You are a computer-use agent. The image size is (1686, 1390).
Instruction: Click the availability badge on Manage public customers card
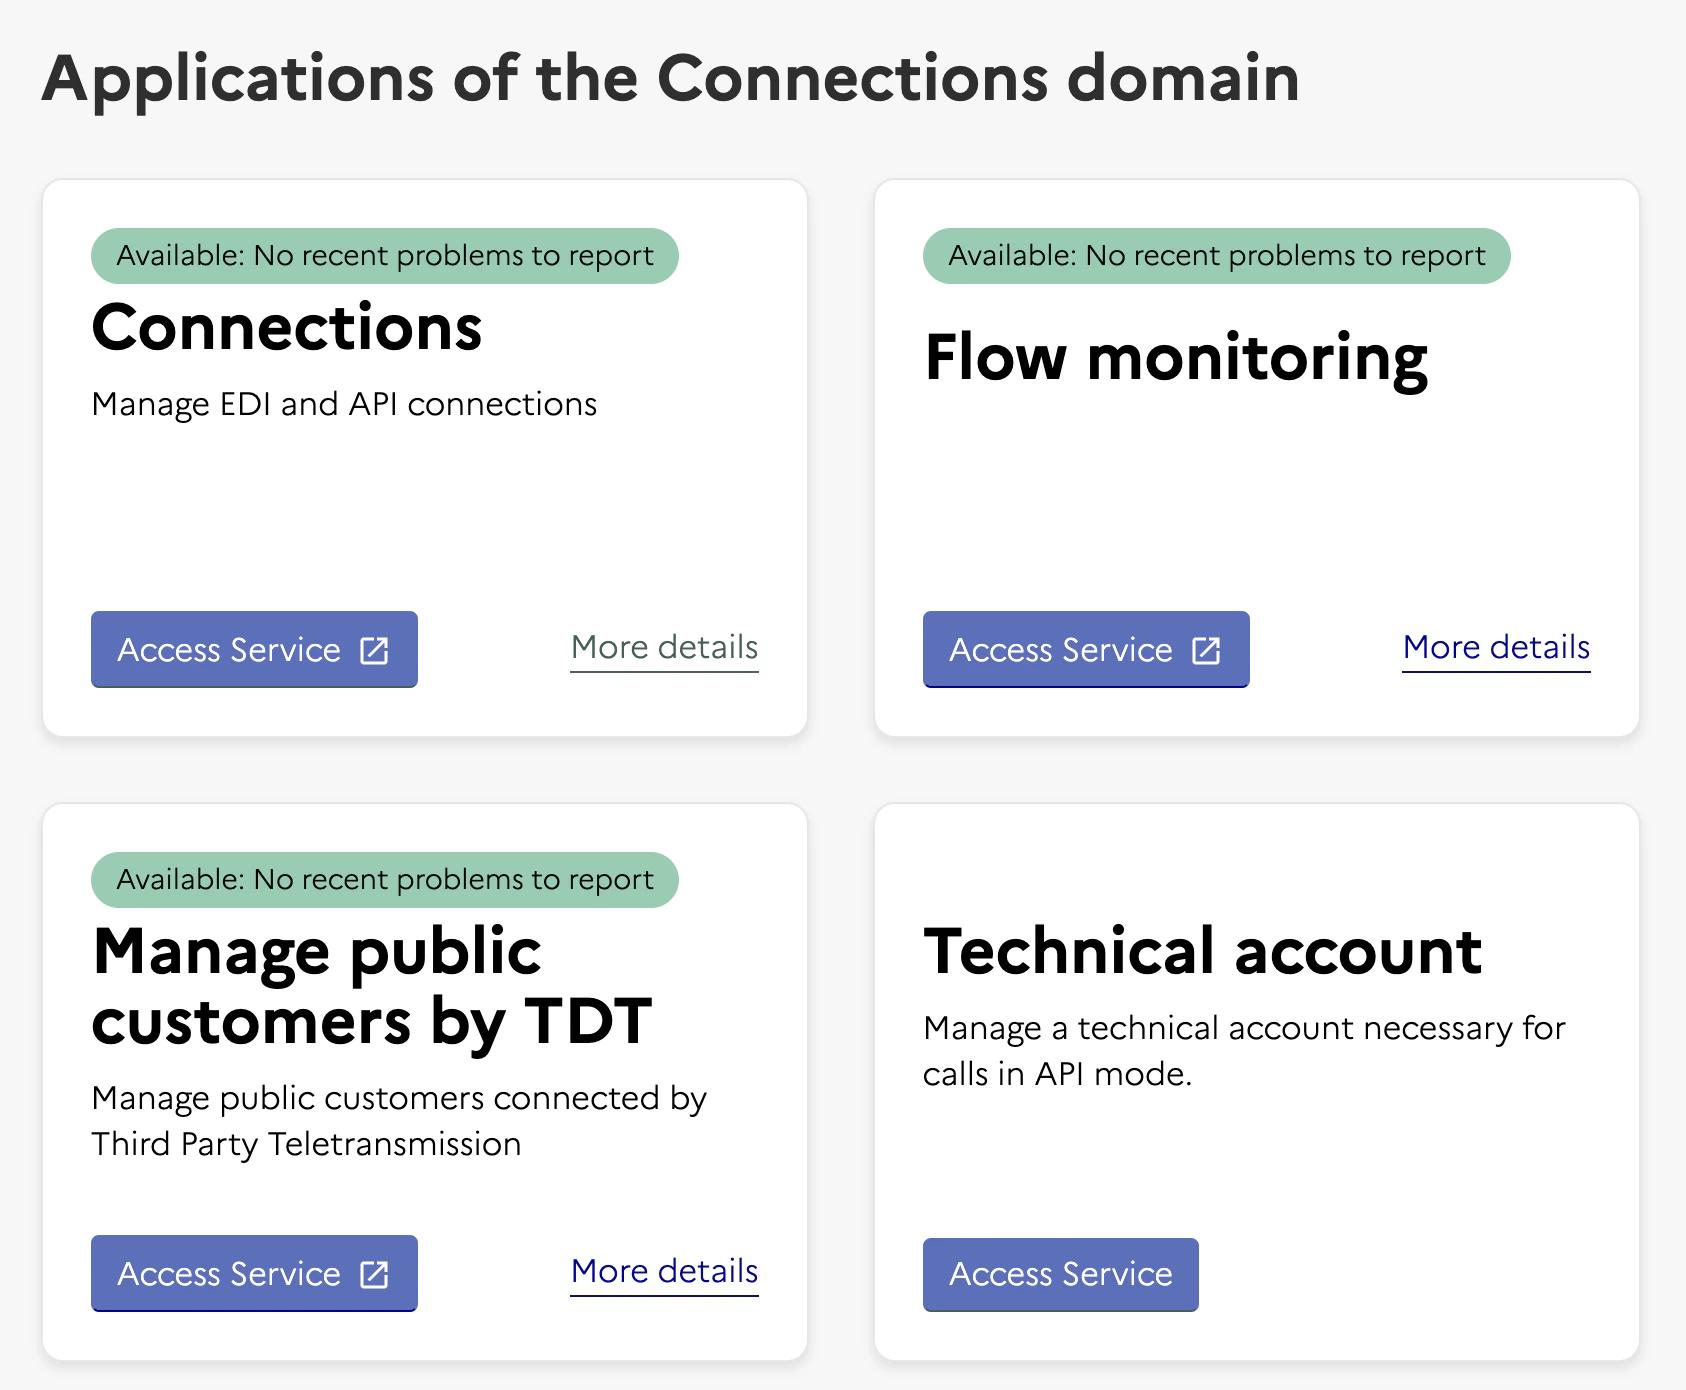coord(384,879)
